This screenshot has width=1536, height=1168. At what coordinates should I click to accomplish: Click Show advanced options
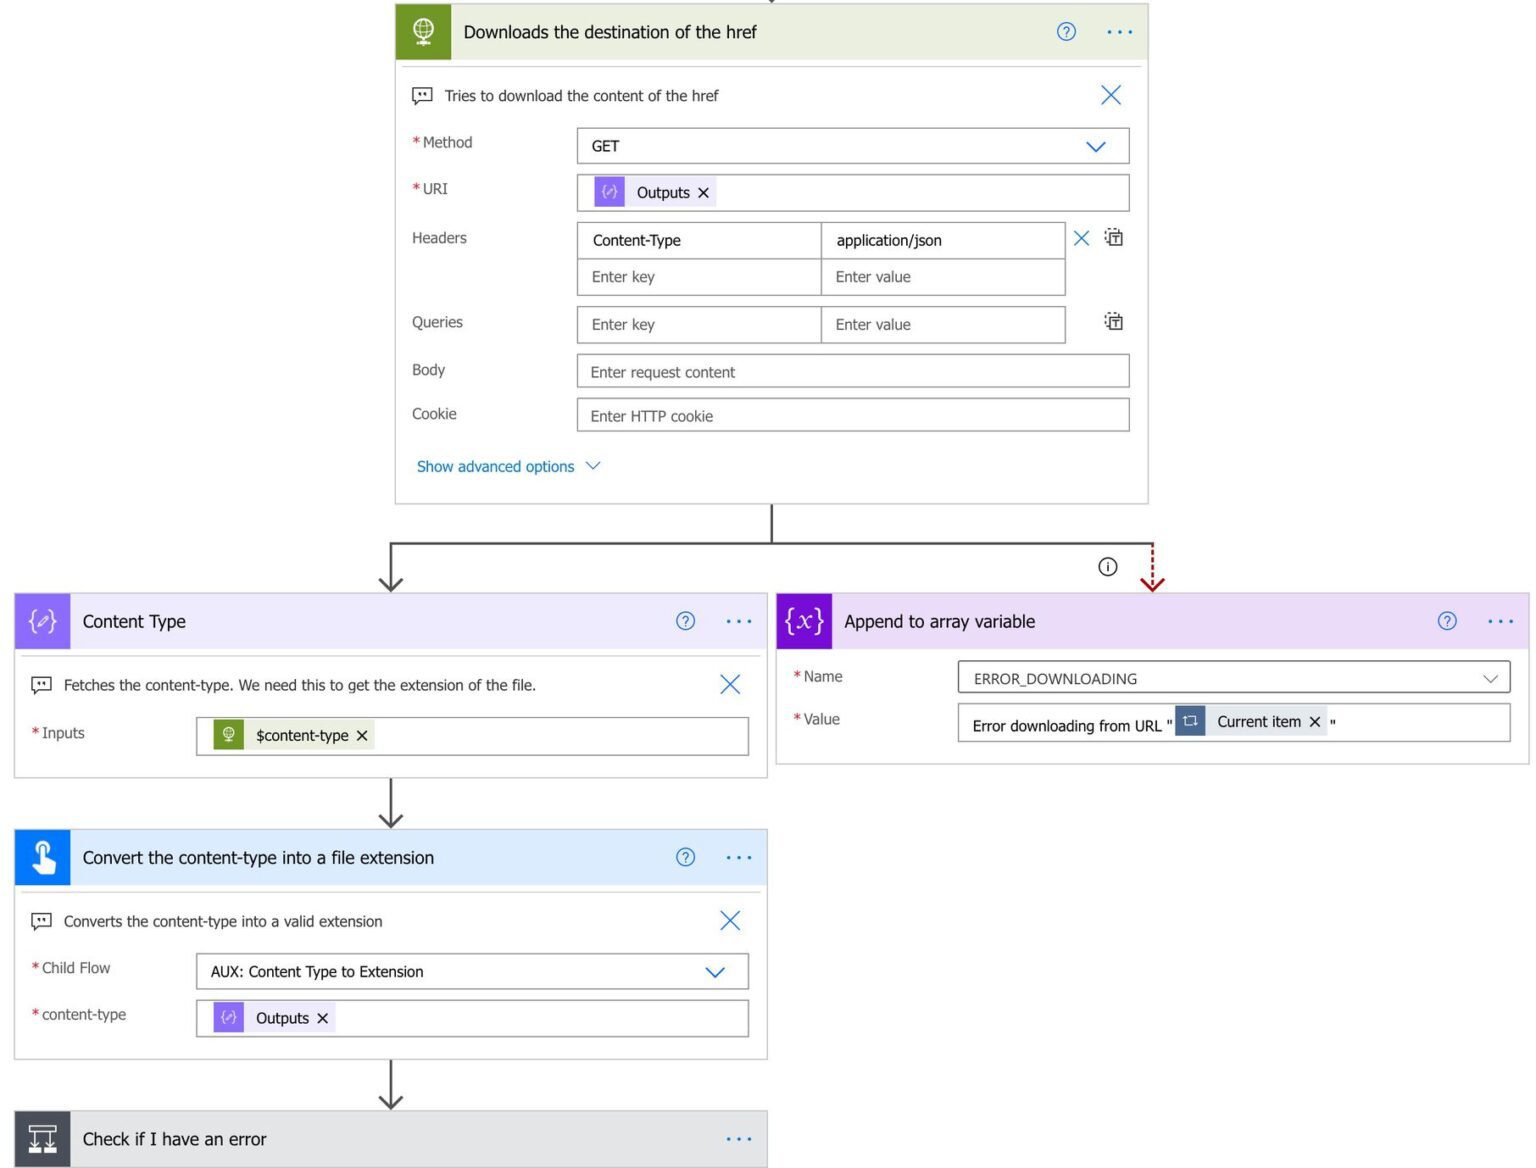[496, 466]
